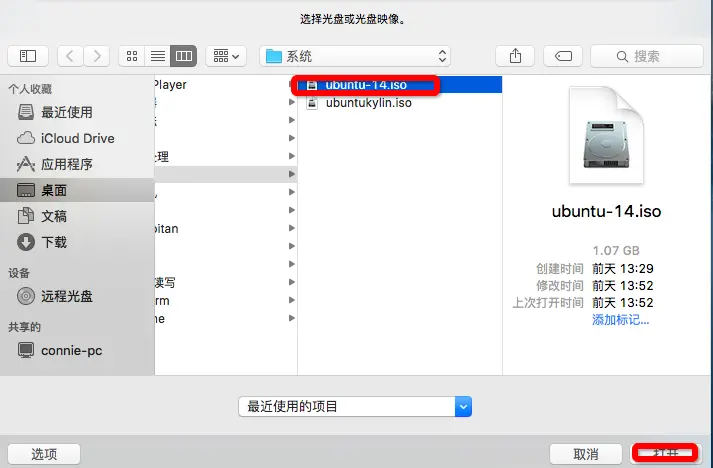Viewport: 713px width, 468px height.
Task: Click the 上次打开时间 value 前天 13:52
Action: [x=623, y=302]
